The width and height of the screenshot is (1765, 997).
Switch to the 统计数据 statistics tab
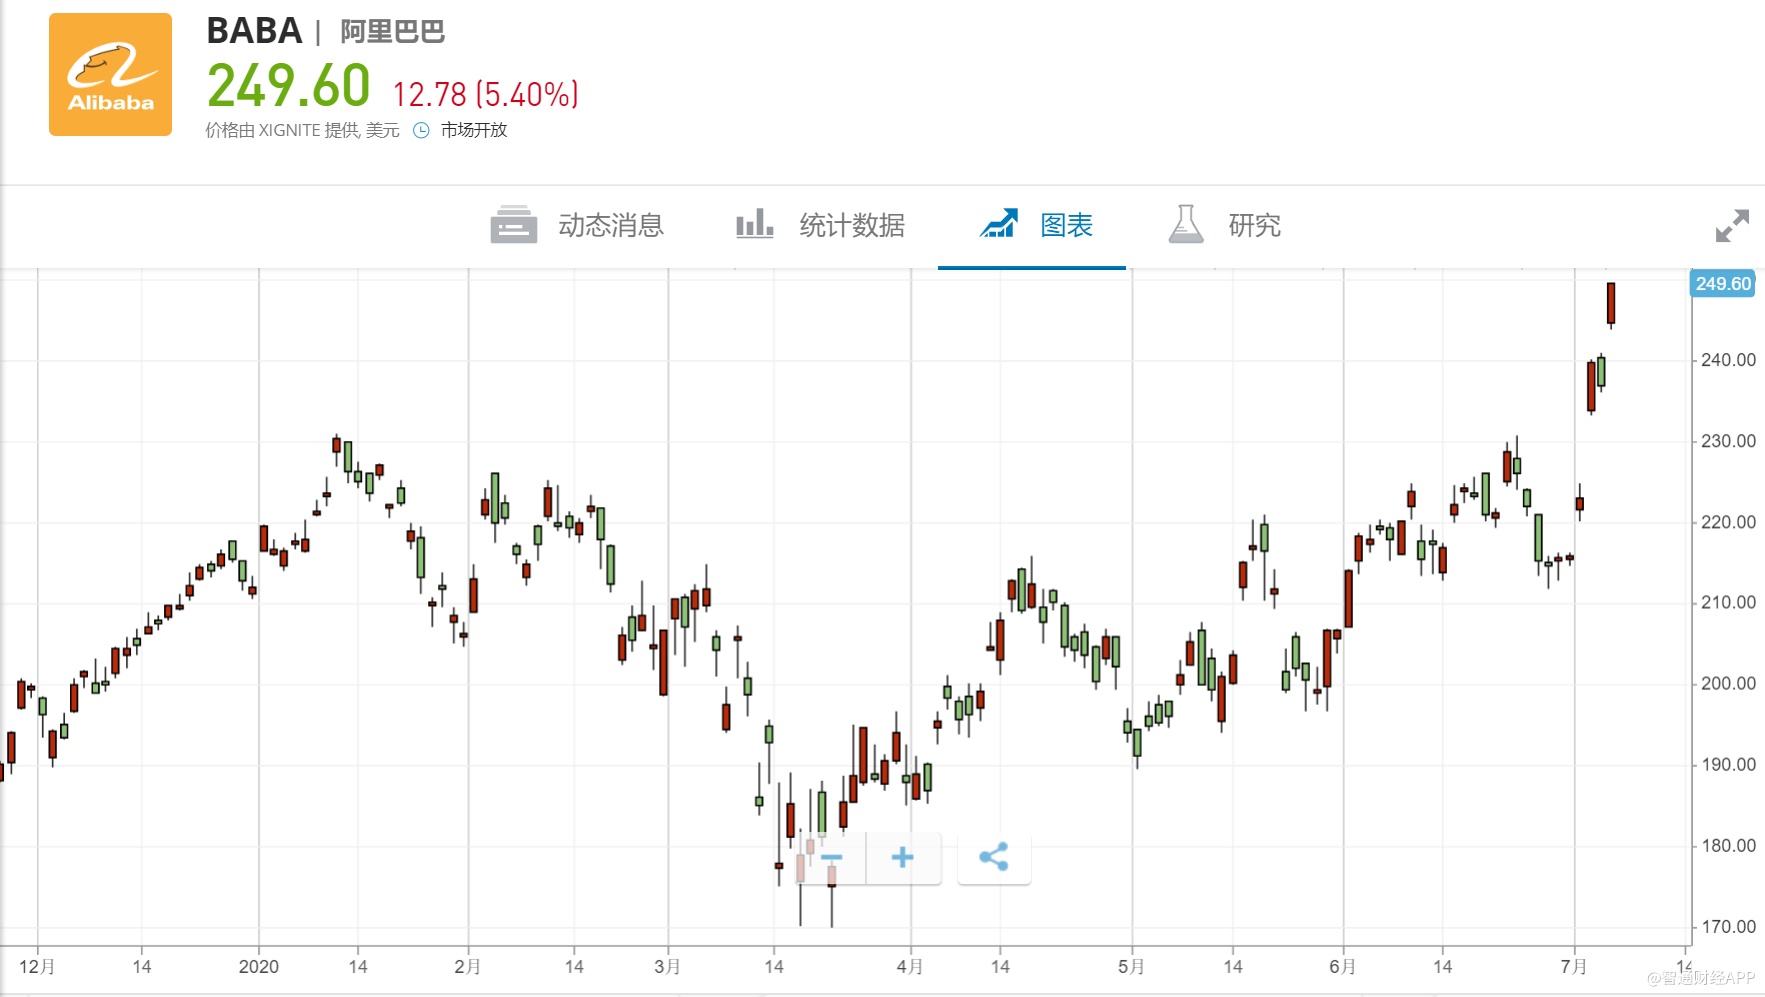(x=851, y=226)
